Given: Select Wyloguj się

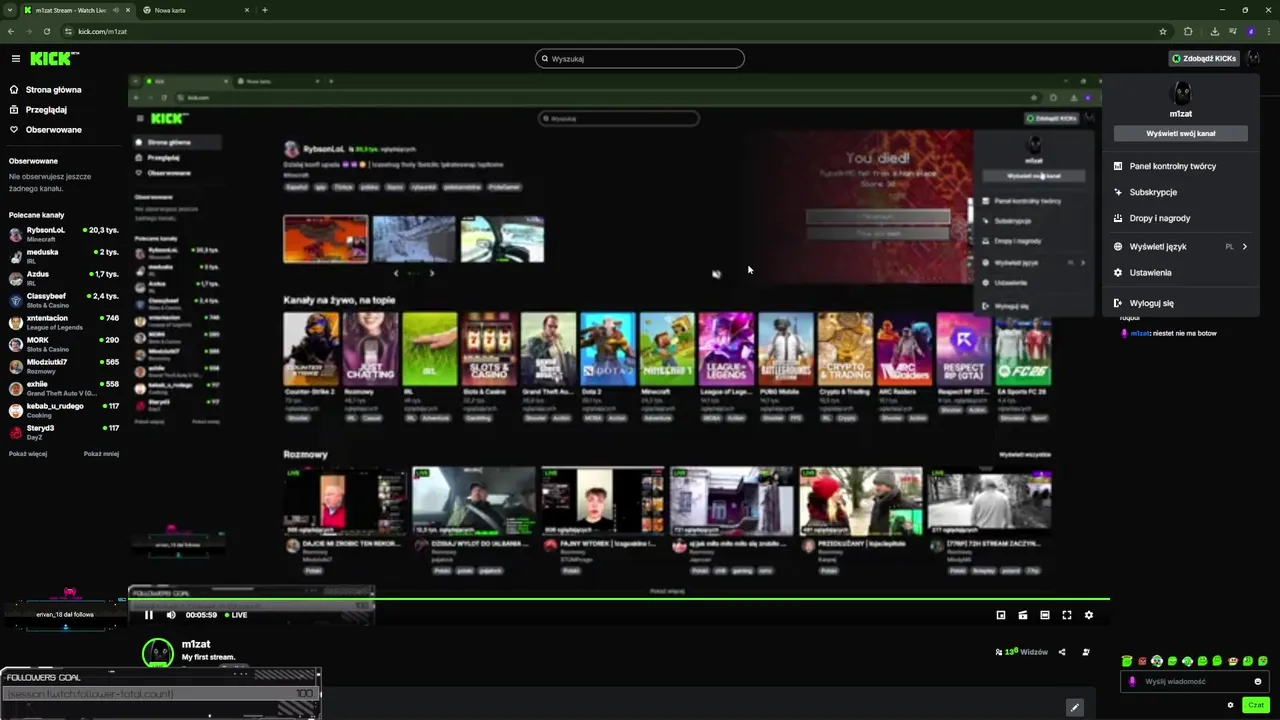Looking at the screenshot, I should pyautogui.click(x=1181, y=303).
